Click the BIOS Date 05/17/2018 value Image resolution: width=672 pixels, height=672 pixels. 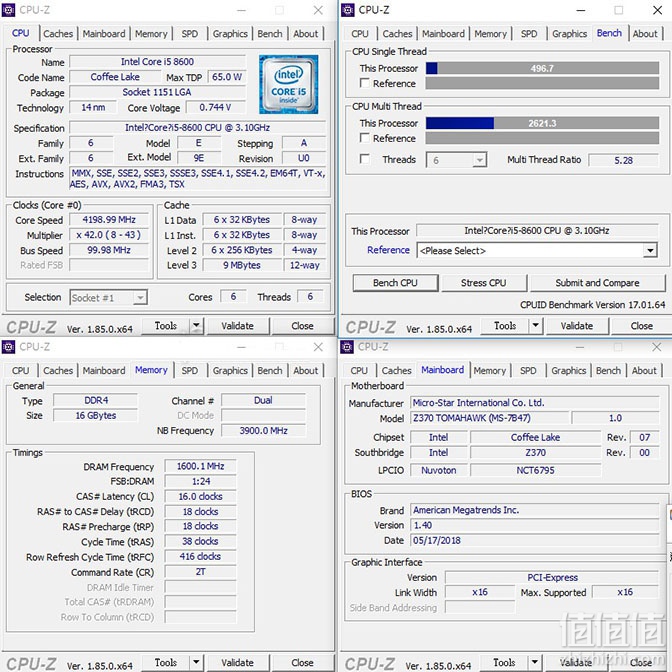[535, 540]
